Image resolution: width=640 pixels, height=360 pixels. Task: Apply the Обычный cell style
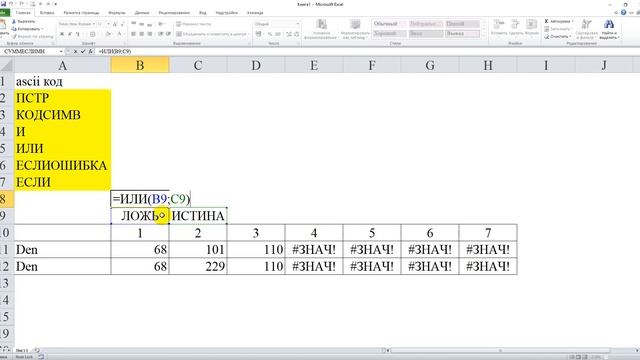[x=389, y=24]
